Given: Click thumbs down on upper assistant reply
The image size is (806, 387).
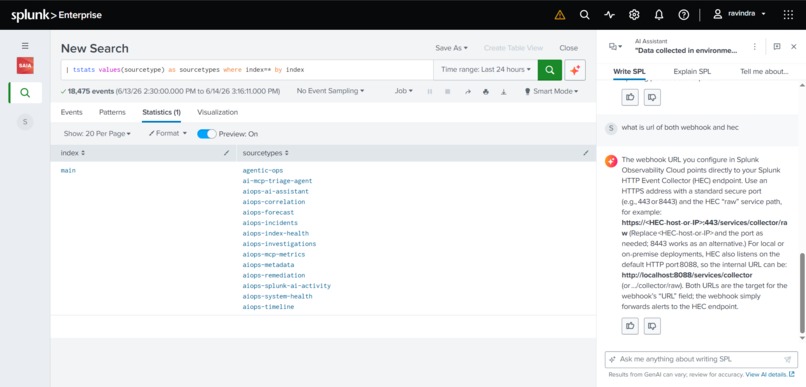Looking at the screenshot, I should 652,97.
